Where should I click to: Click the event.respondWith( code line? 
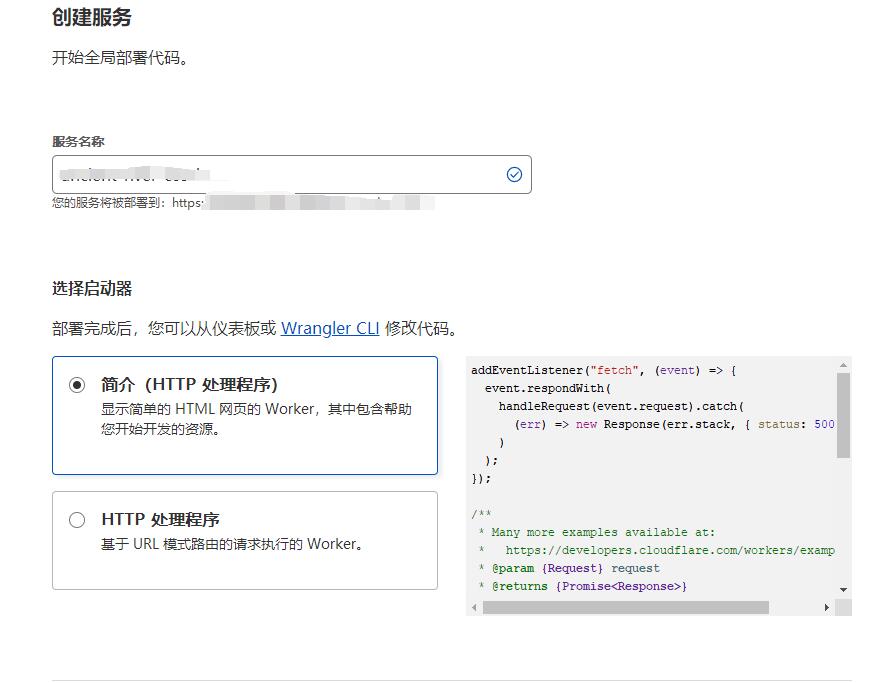tap(547, 388)
